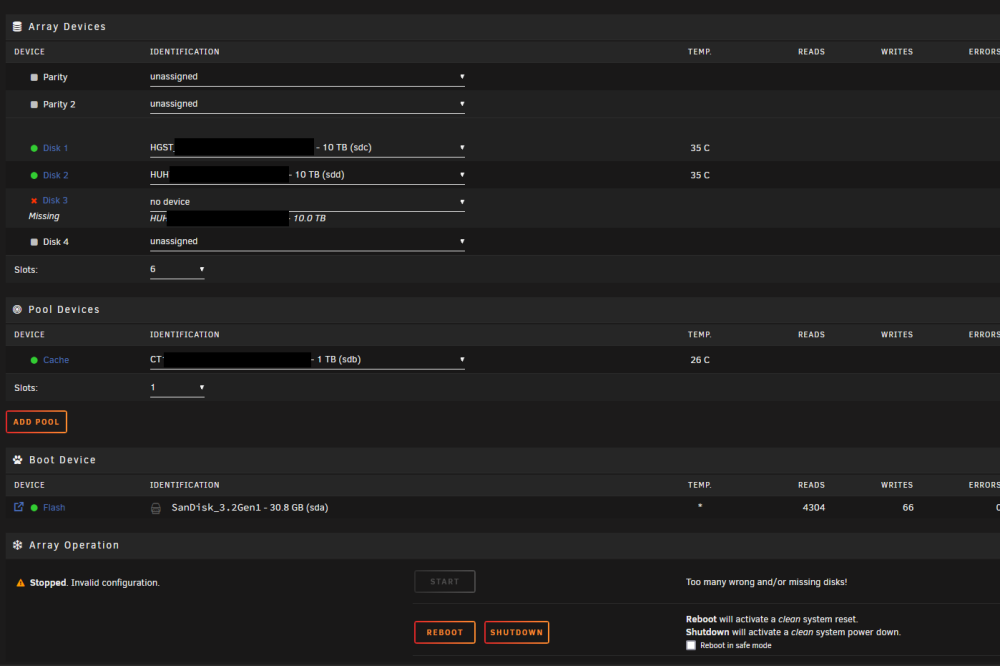
Task: Open the Disk 2 device dropdown (sdd)
Action: point(307,175)
